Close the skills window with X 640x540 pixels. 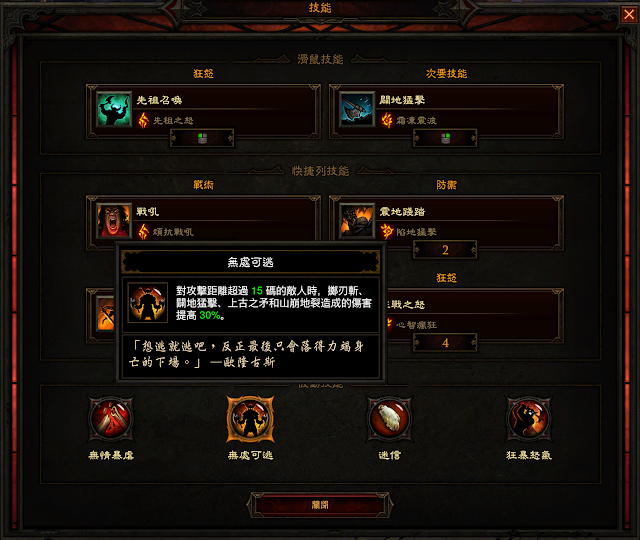629,15
